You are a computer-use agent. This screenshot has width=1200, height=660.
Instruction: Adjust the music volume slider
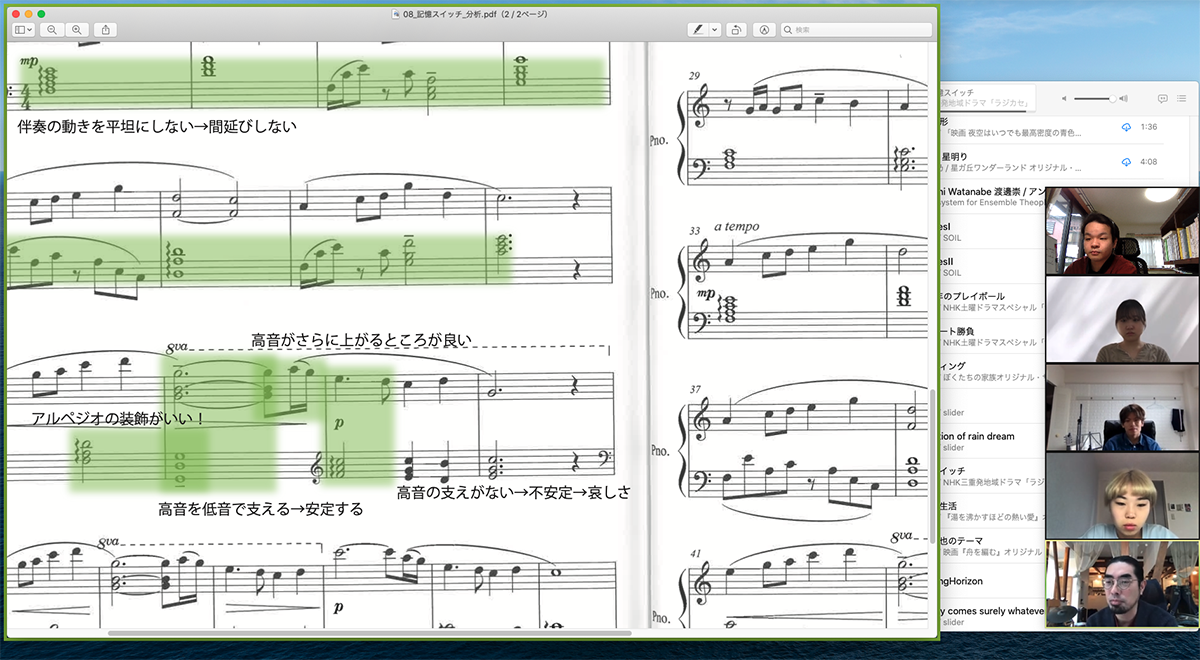(x=1094, y=99)
